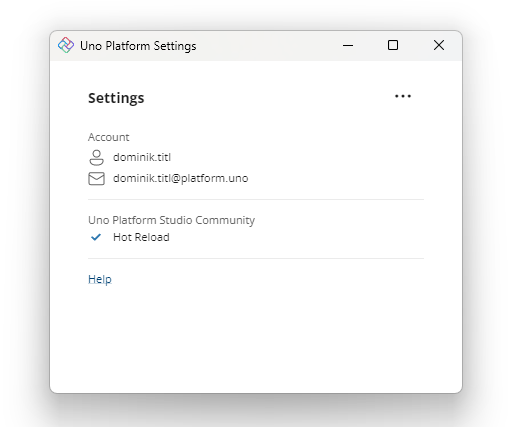
Task: Click the divider line below Hot Reload
Action: (x=256, y=258)
